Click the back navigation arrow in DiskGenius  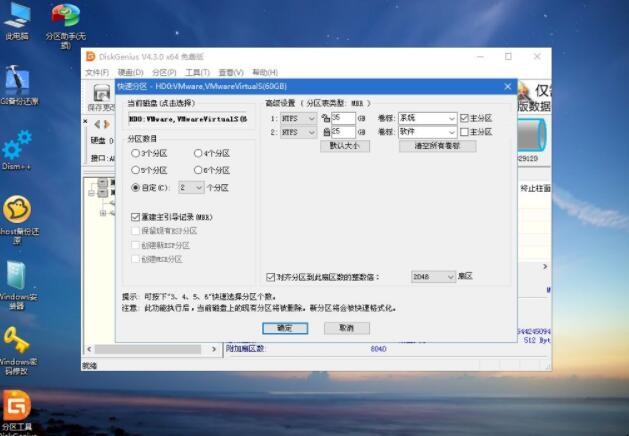coord(97,124)
